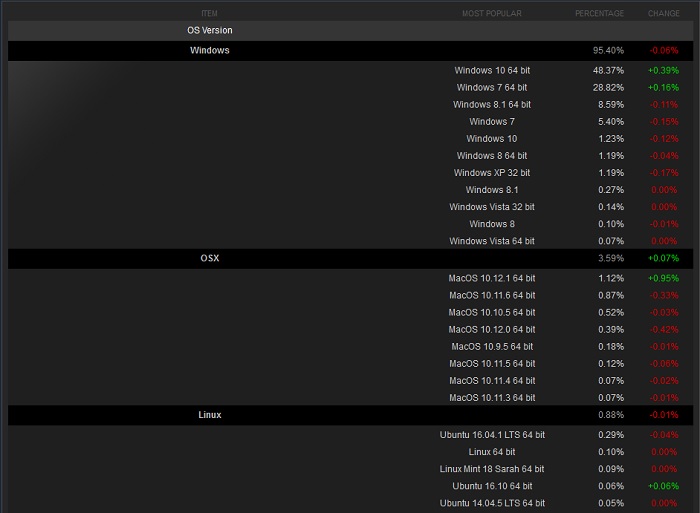700x513 pixels.
Task: Select the Linux Mint 18 Sarah 64 bit row
Action: [x=491, y=469]
